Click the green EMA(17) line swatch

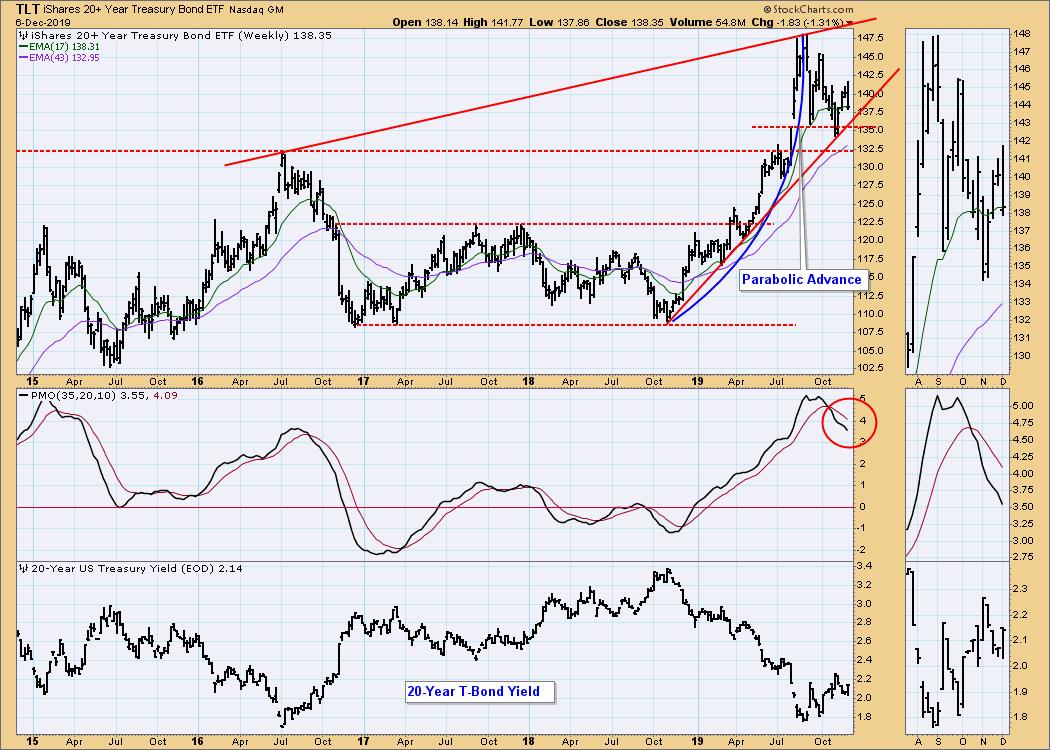23,47
